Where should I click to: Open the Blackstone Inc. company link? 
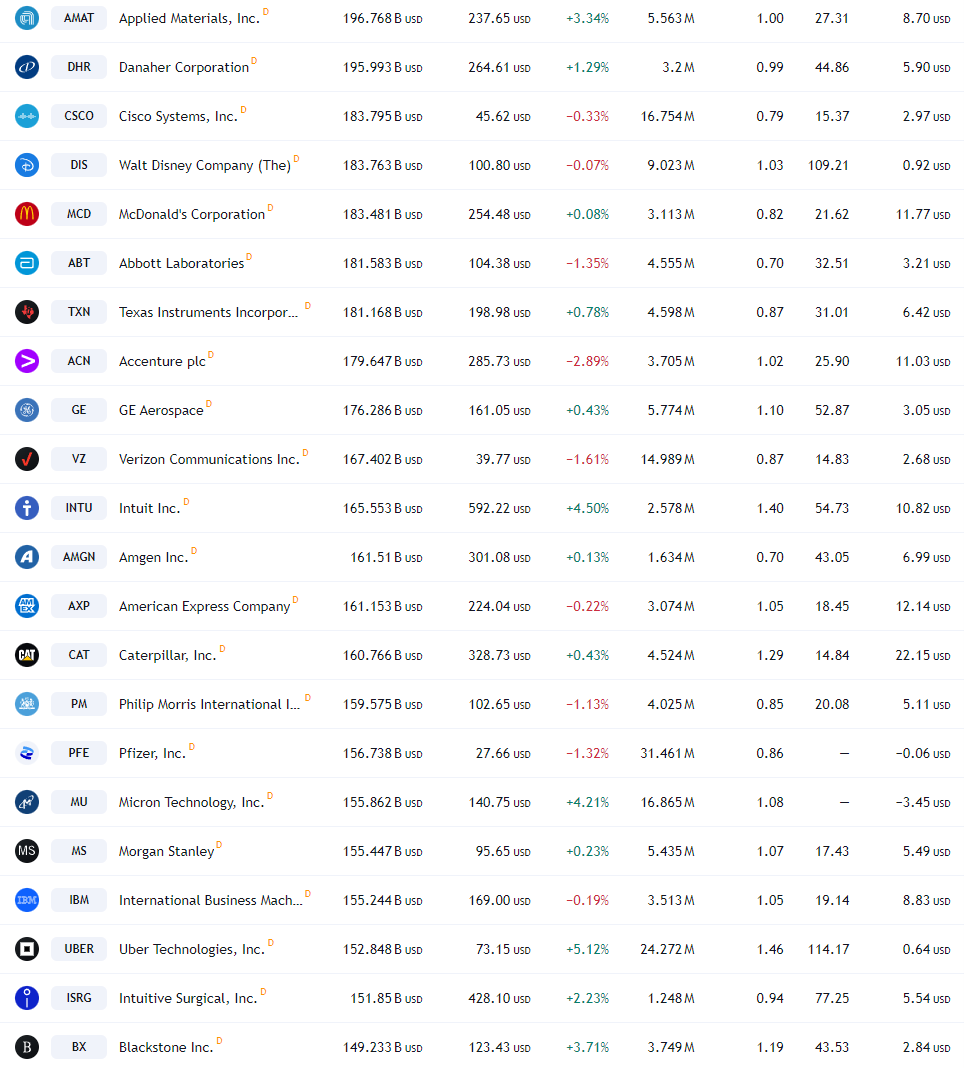click(x=166, y=1048)
